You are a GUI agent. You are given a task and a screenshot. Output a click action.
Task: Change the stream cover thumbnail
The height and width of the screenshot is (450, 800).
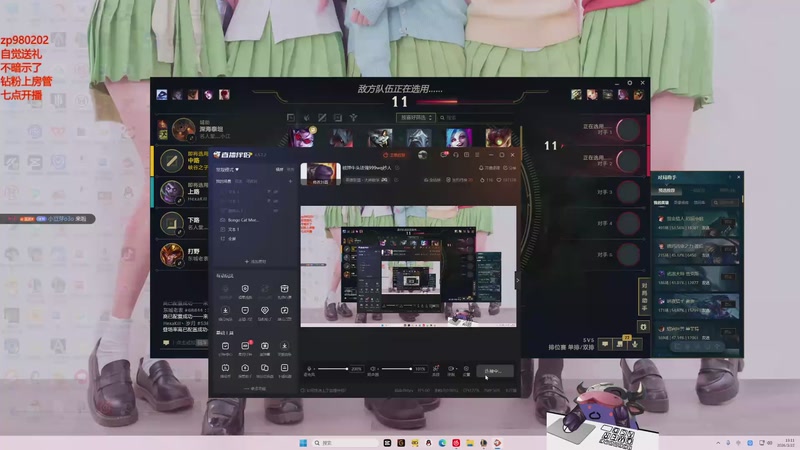click(x=320, y=174)
